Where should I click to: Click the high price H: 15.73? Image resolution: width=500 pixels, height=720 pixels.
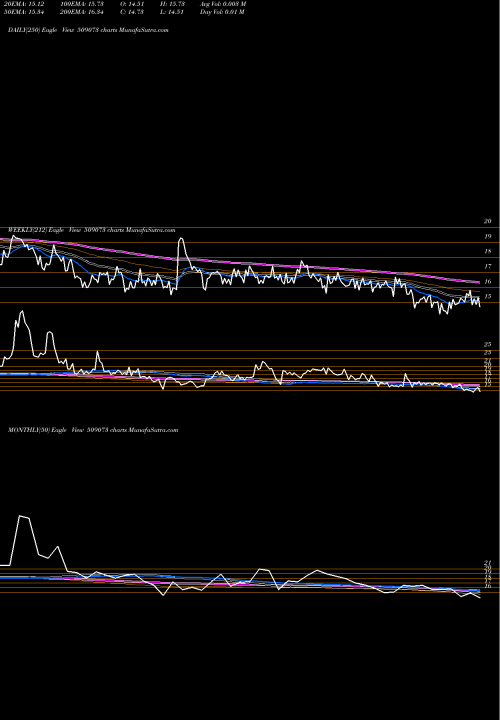(x=172, y=4)
